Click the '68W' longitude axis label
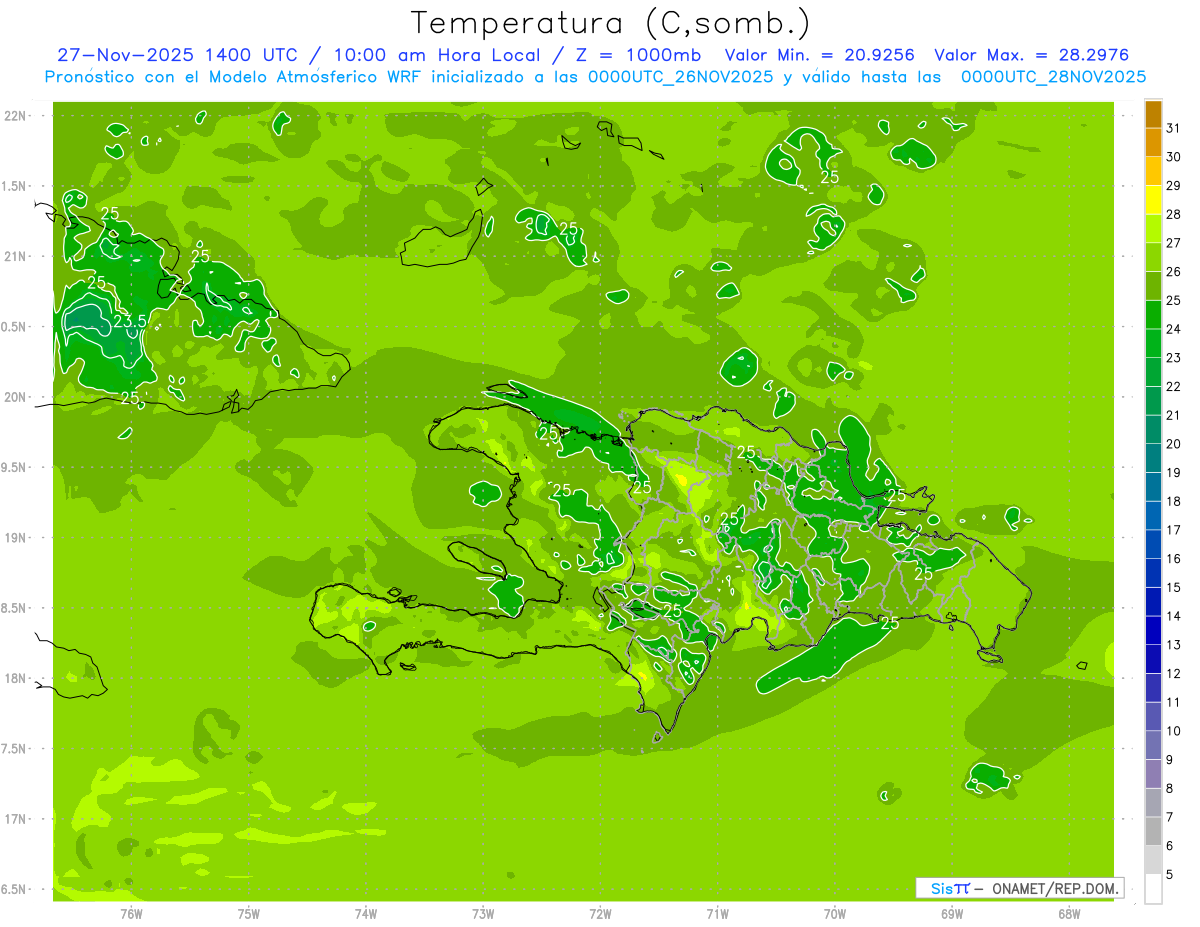The width and height of the screenshot is (1200, 927). coord(1068,913)
